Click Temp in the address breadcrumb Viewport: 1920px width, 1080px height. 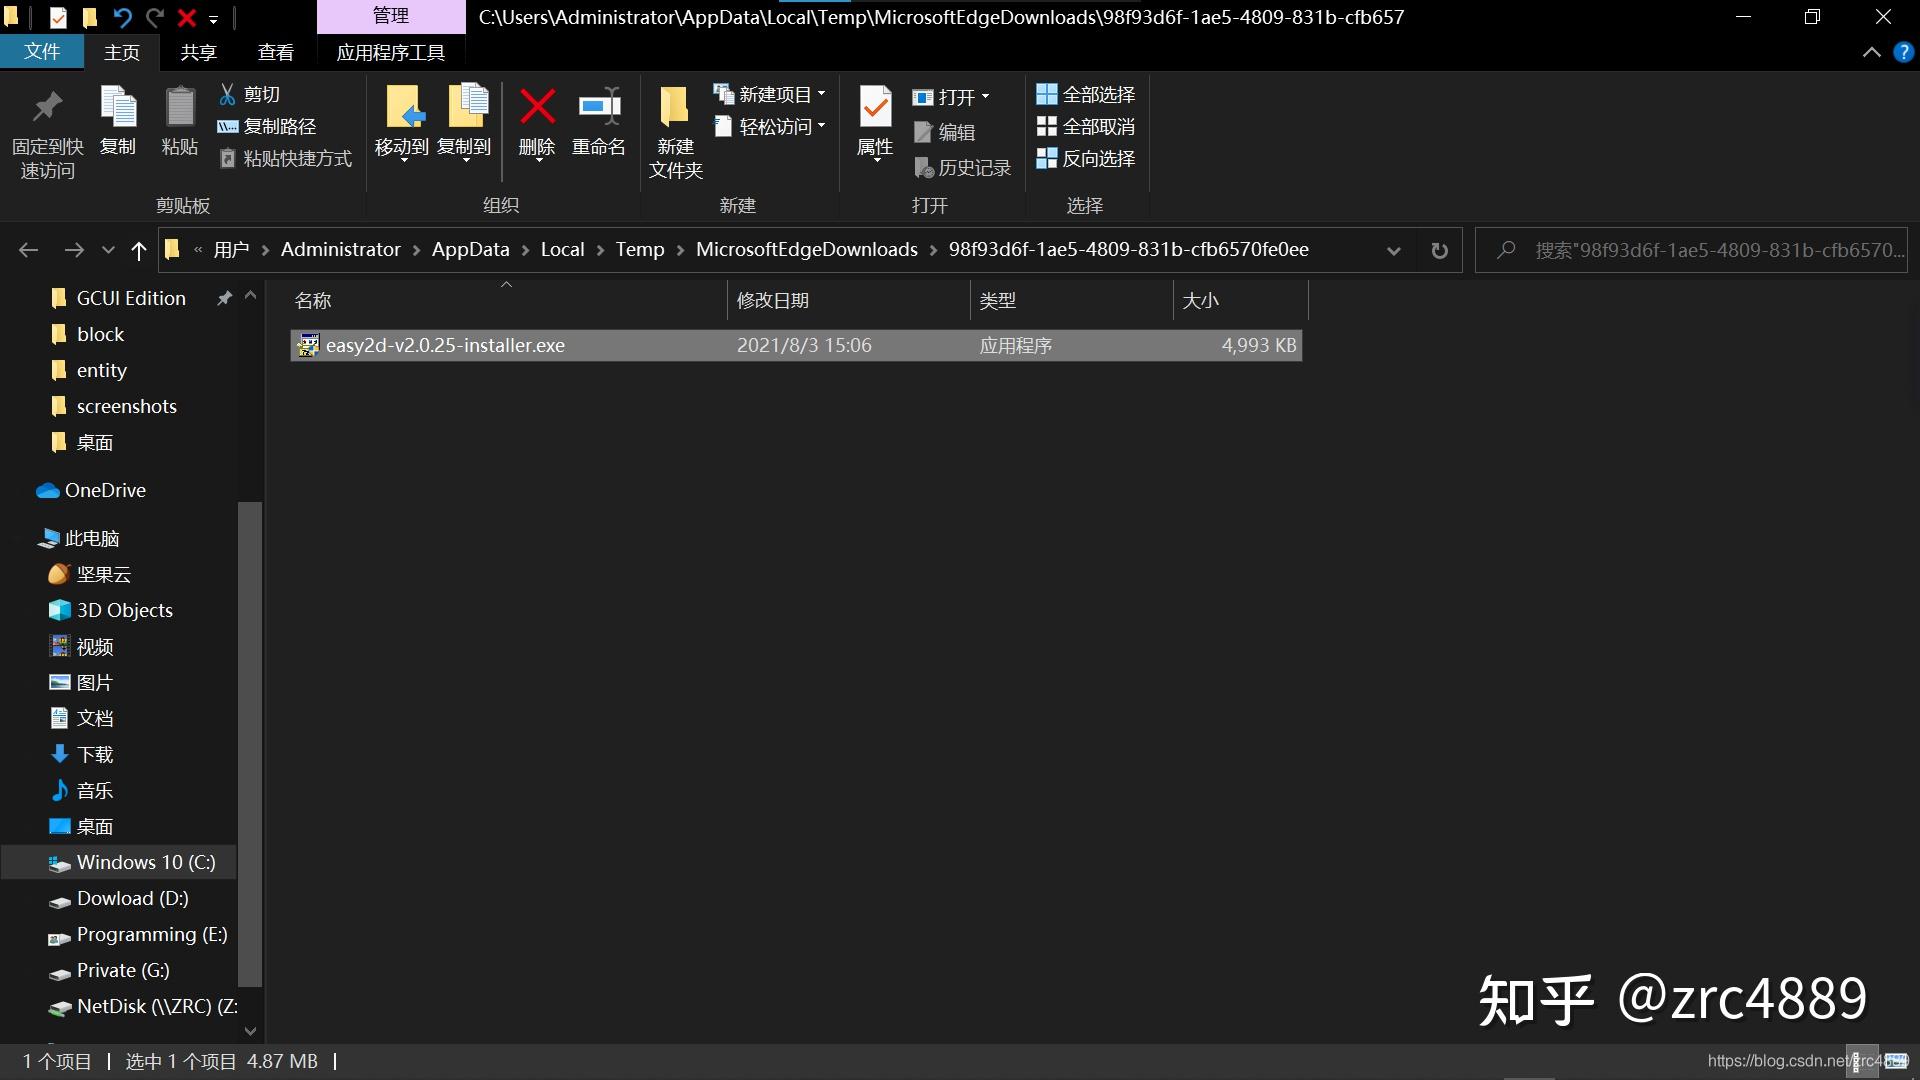(x=639, y=250)
